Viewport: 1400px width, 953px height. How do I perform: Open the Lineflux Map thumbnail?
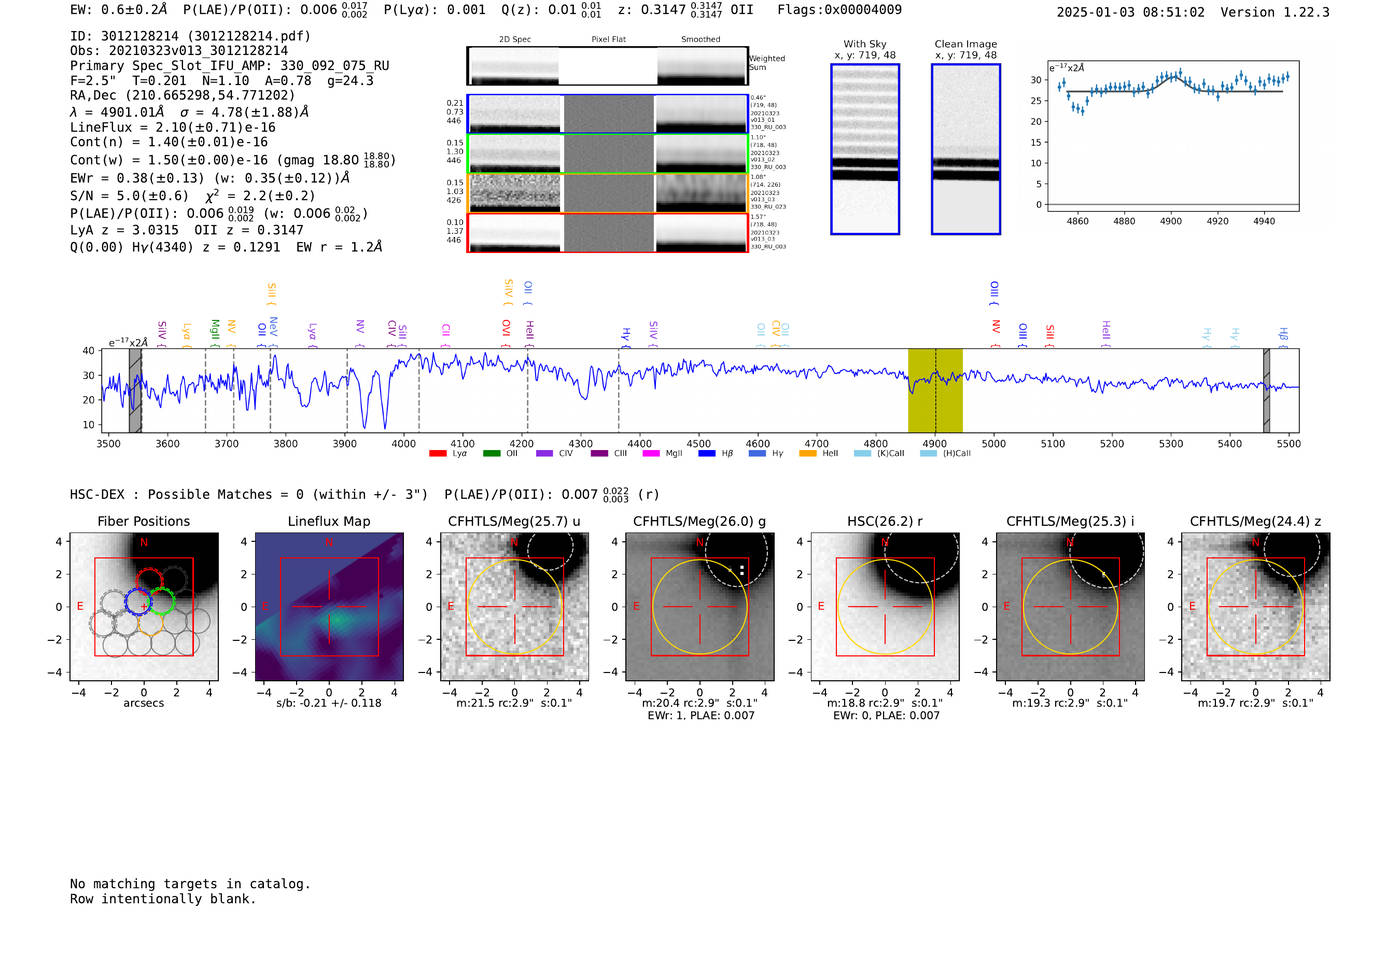pyautogui.click(x=329, y=607)
